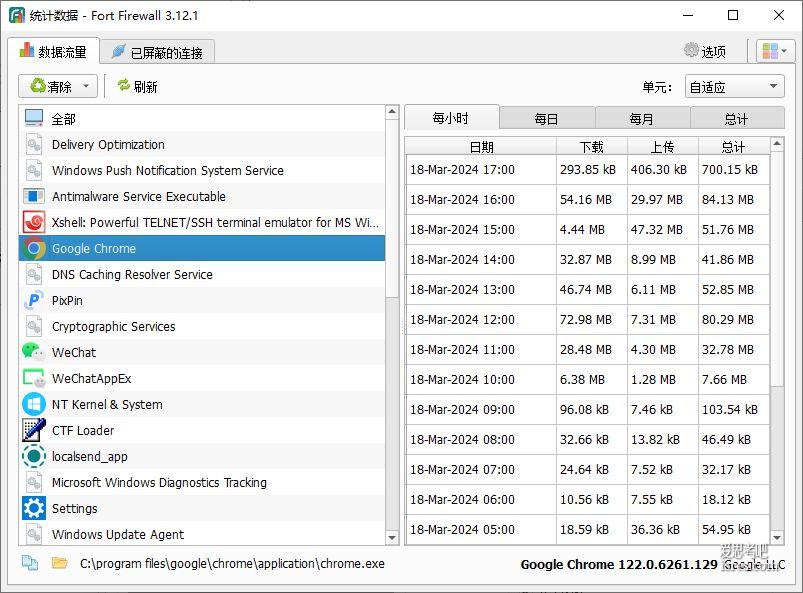Click the app list scroll down arrow
803x593 pixels.
[392, 538]
